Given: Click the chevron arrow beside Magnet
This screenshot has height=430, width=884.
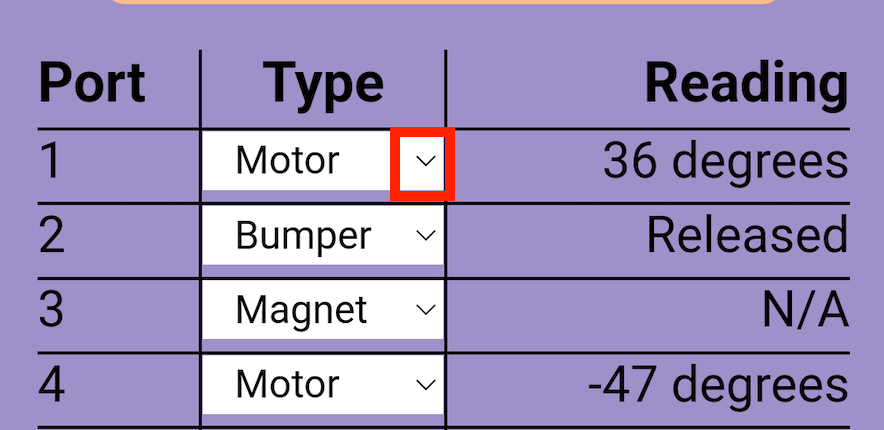Looking at the screenshot, I should pos(426,310).
